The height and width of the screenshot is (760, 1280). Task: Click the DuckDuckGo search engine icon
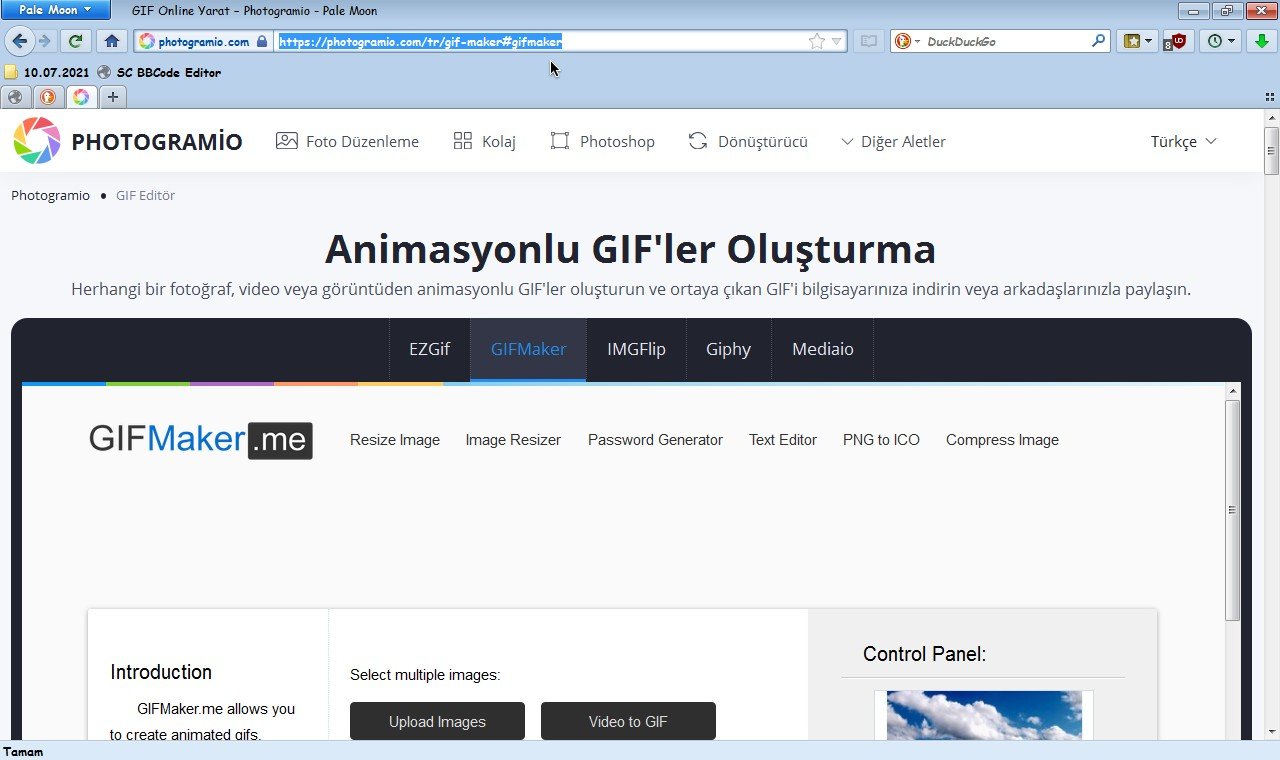point(903,41)
